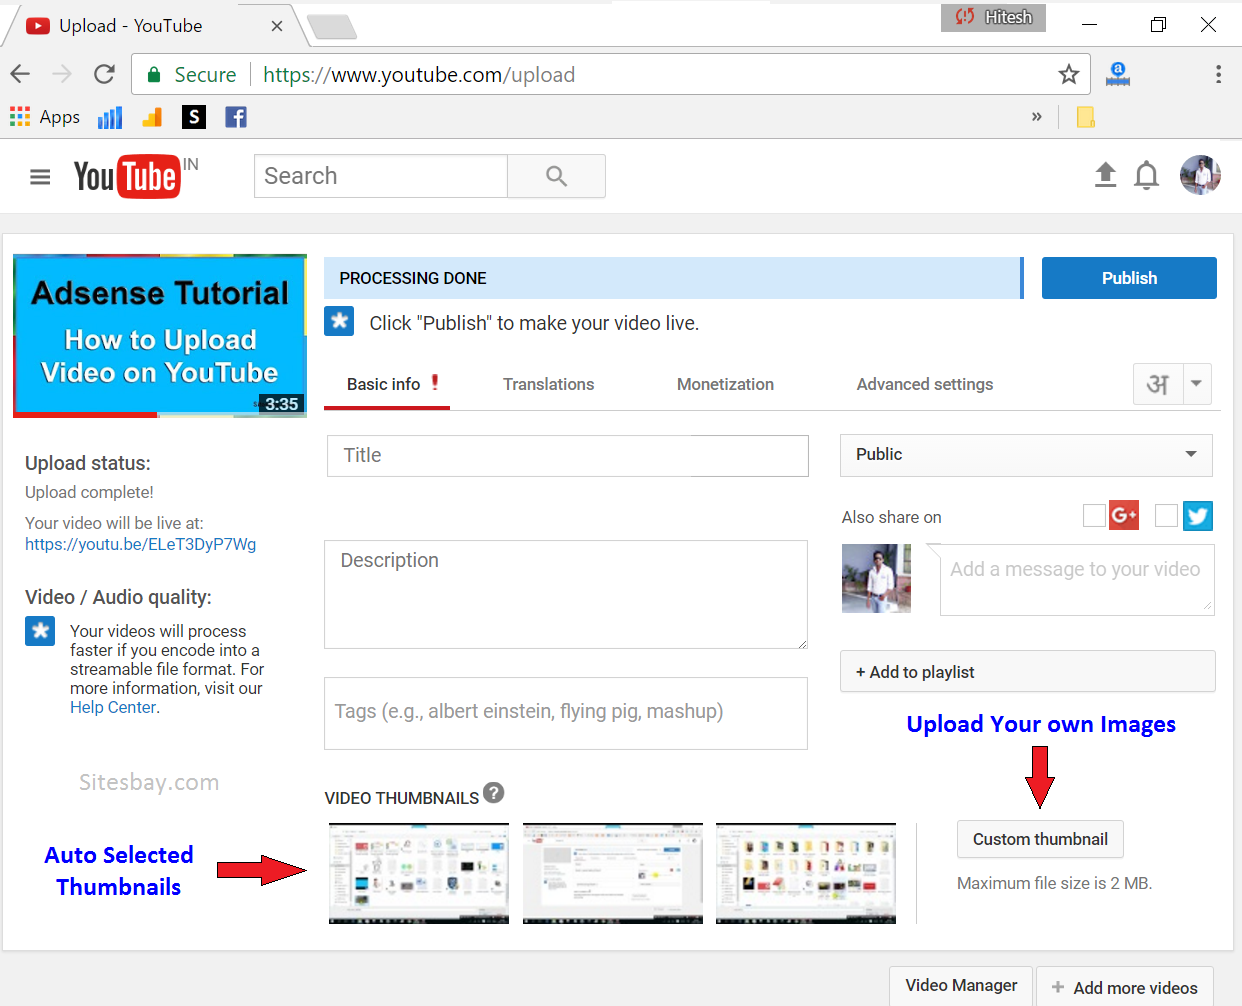Bookmark this page with the star icon
The height and width of the screenshot is (1006, 1242).
(x=1069, y=74)
